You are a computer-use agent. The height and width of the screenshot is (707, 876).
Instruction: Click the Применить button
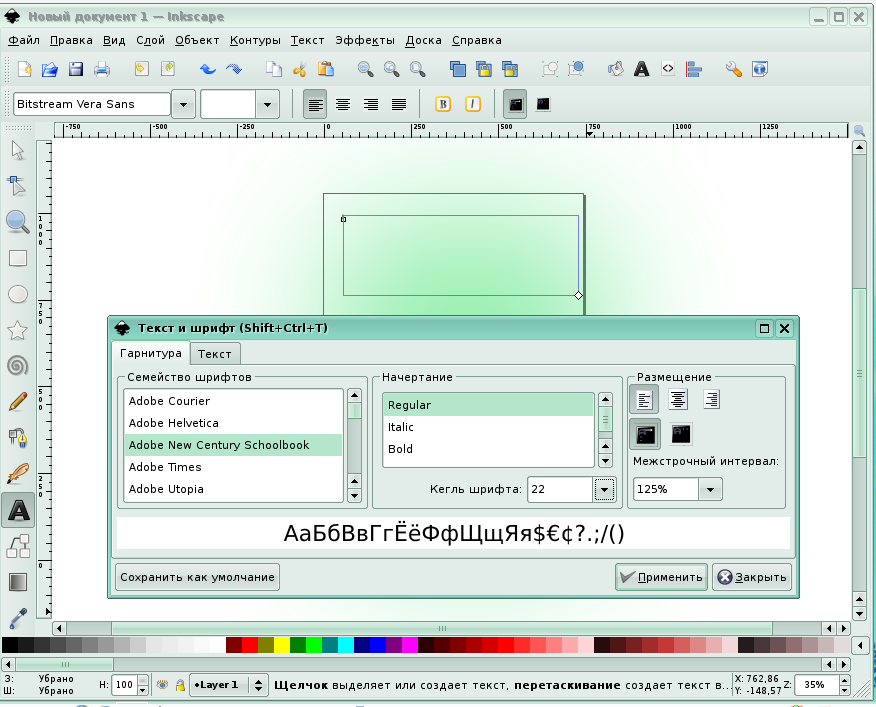[661, 577]
